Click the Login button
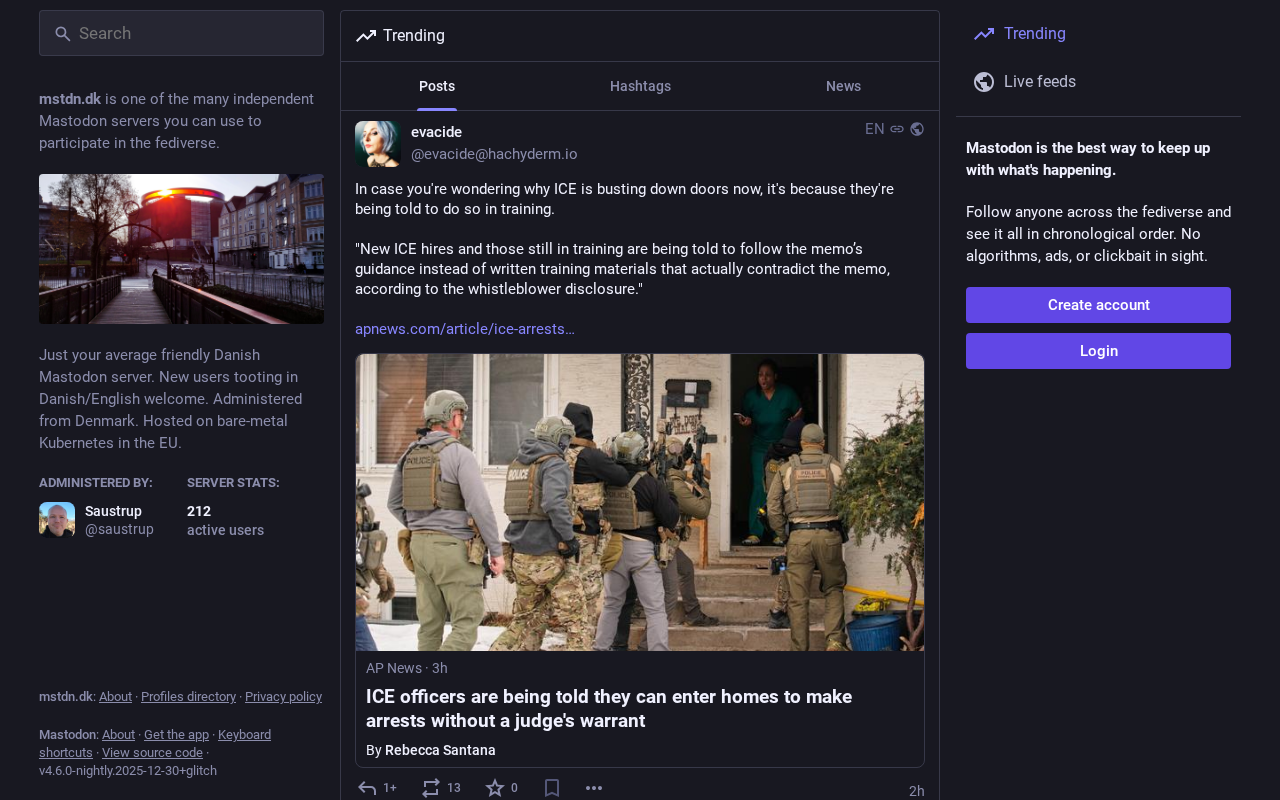The image size is (1280, 800). click(1098, 351)
